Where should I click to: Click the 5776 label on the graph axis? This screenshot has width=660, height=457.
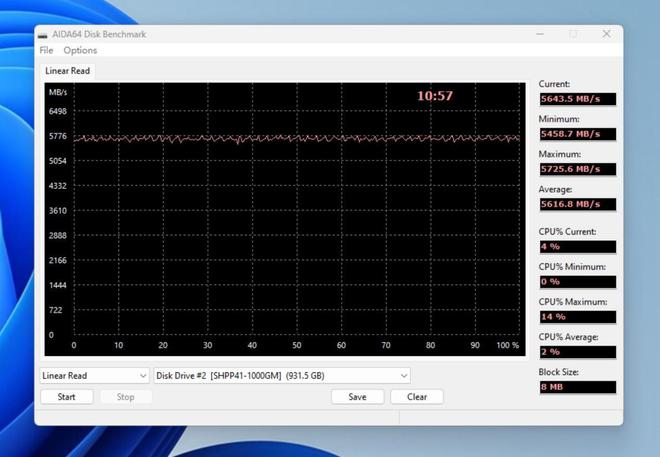[58, 136]
